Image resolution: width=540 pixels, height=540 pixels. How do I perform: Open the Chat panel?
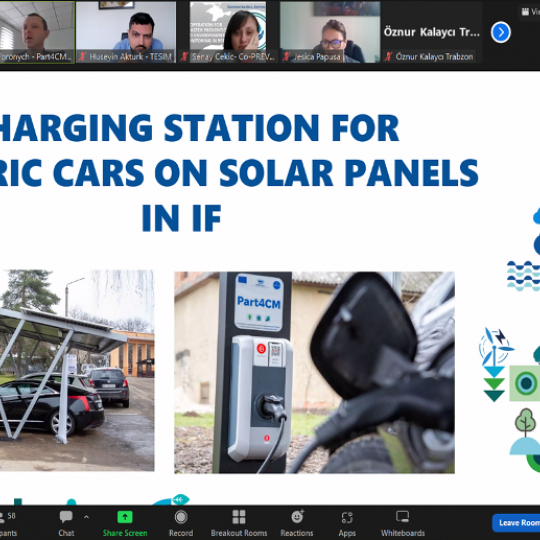point(66,523)
